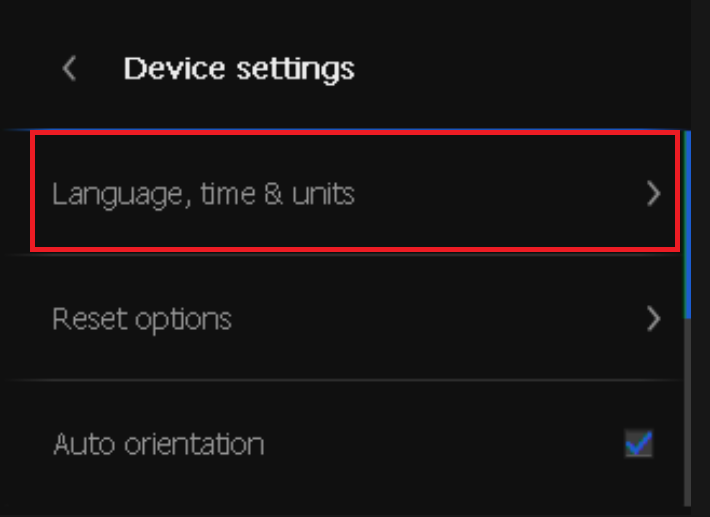Click the Auto orientation row
Screen dimensions: 710x517
click(340, 443)
